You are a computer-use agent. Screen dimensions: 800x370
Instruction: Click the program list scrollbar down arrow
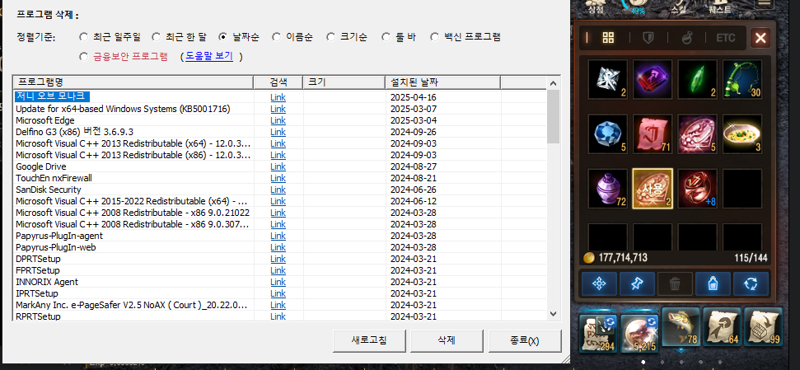point(553,314)
